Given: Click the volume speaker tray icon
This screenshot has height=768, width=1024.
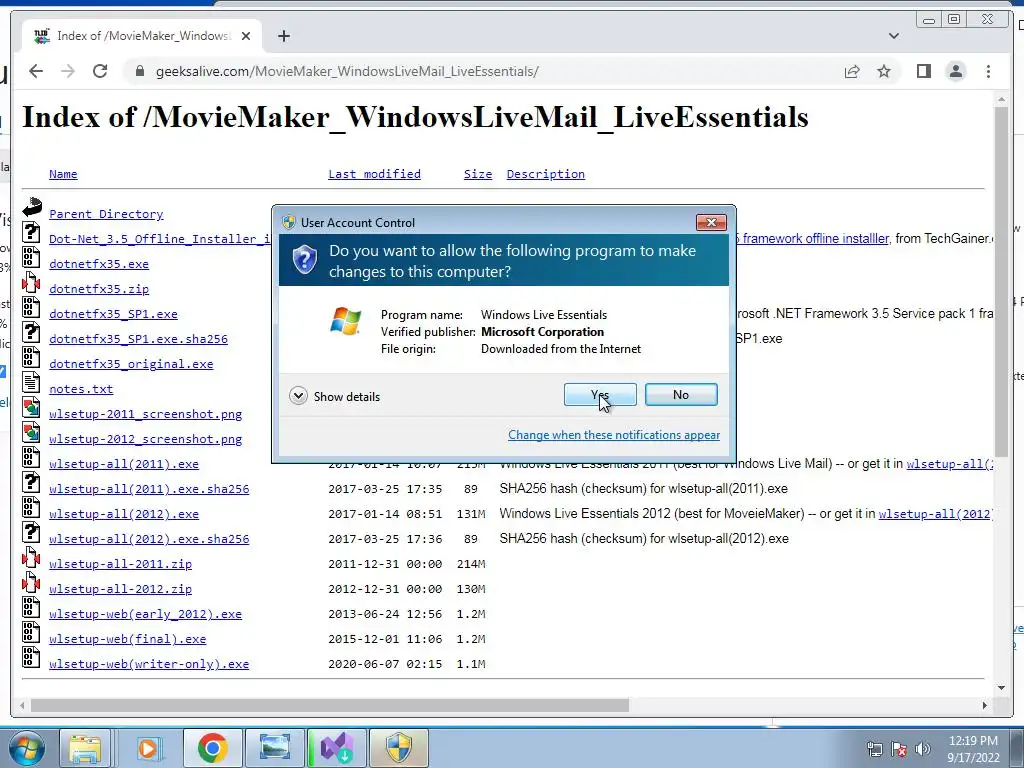Looking at the screenshot, I should click(x=923, y=748).
